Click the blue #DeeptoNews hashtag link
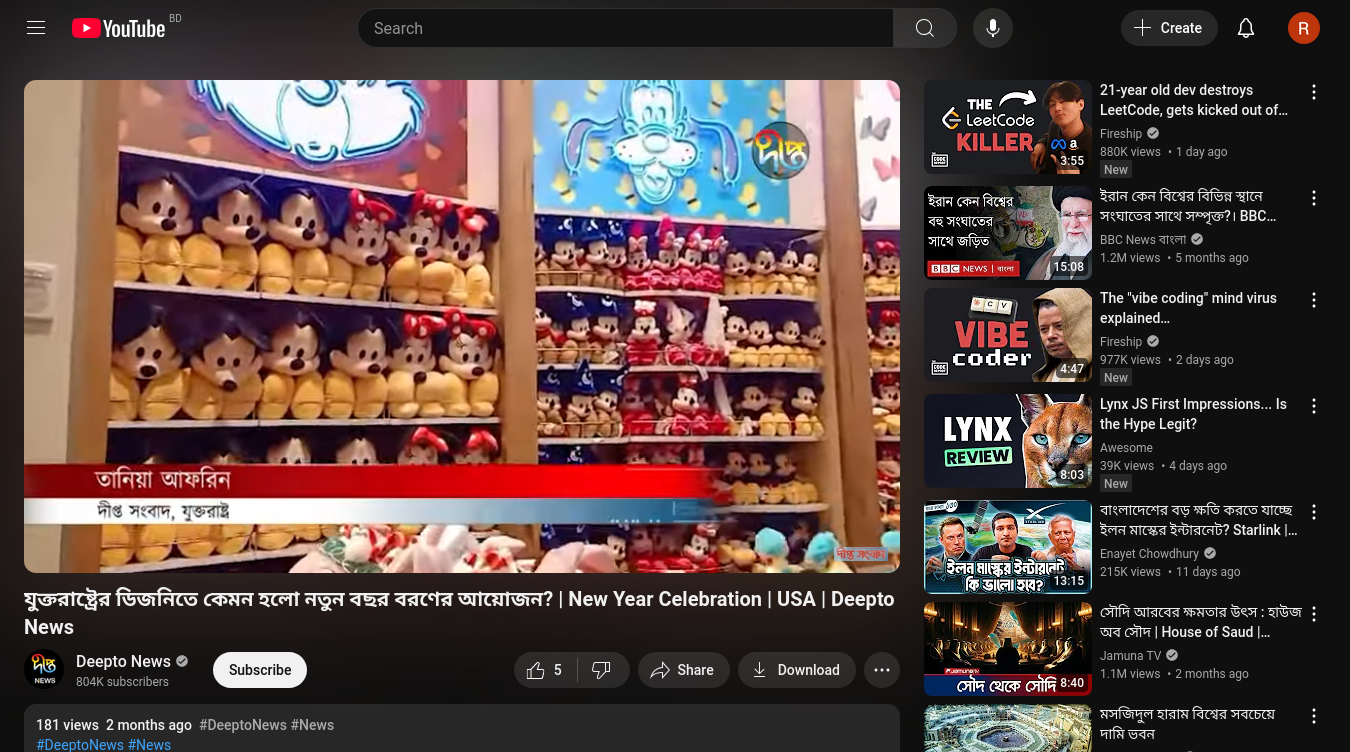The image size is (1350, 752). tap(80, 745)
